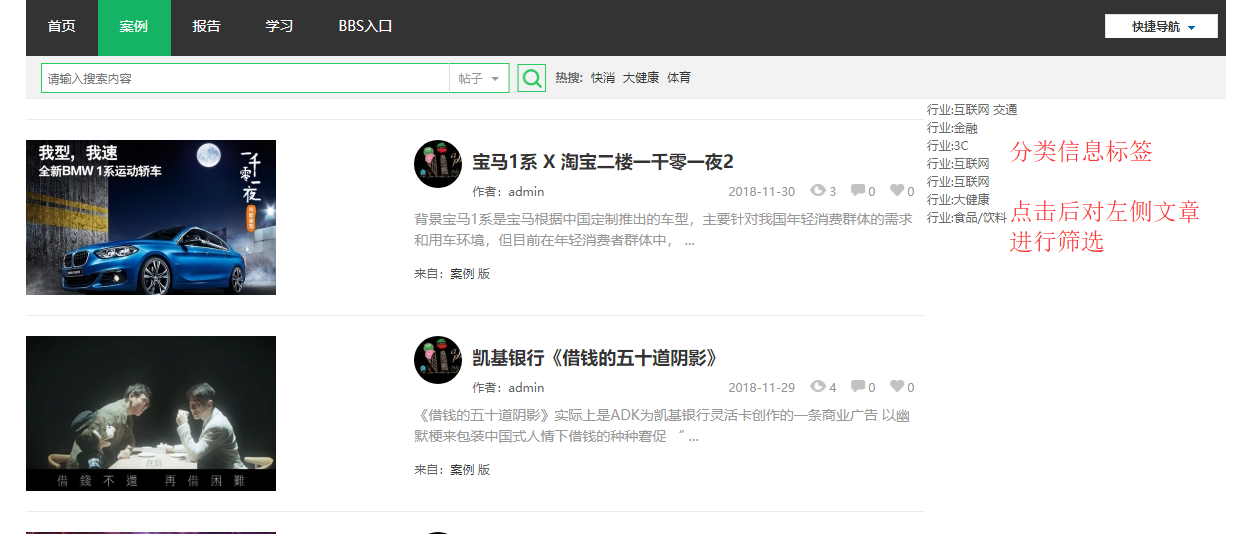Viewport: 1241px width, 534px height.
Task: Filter by tag 行业:食品/饮料
Action: [x=967, y=218]
